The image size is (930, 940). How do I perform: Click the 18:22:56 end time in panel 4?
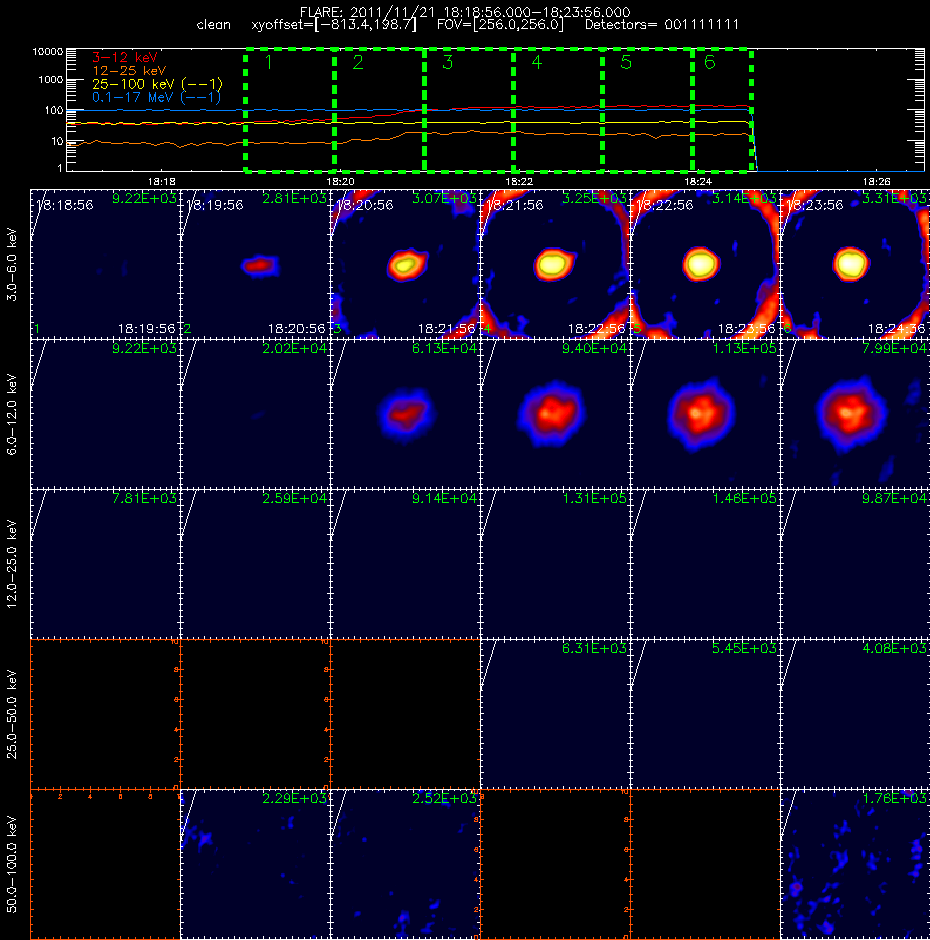coord(597,329)
